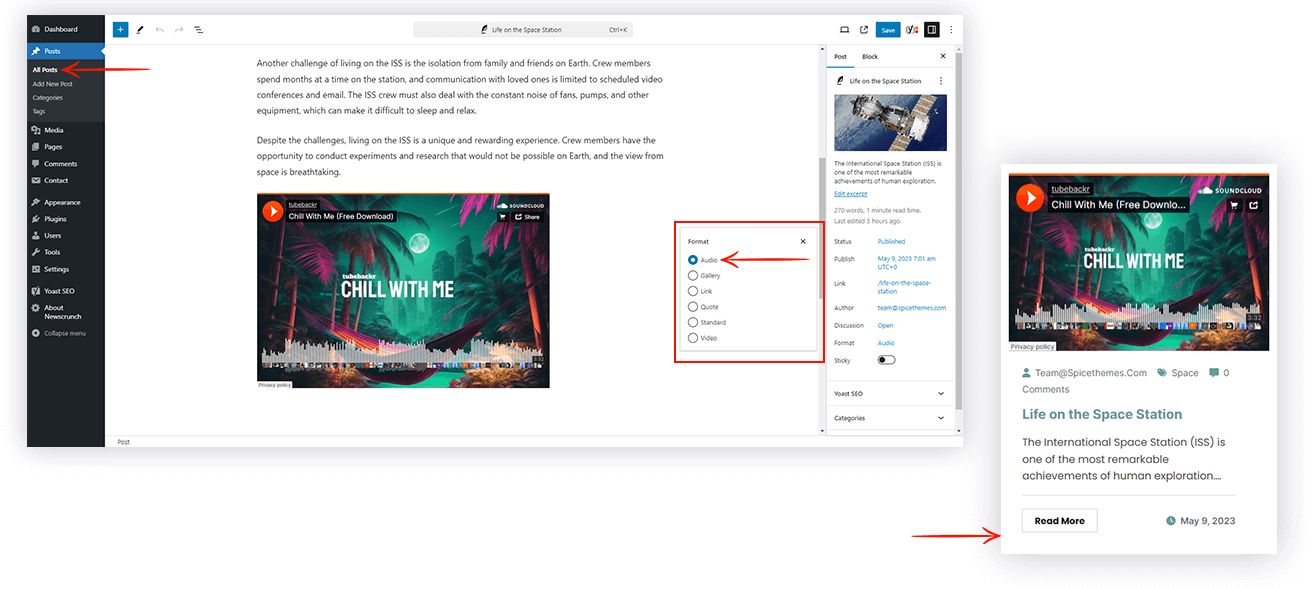Close the Format popover
The image size is (1313, 590).
[803, 241]
